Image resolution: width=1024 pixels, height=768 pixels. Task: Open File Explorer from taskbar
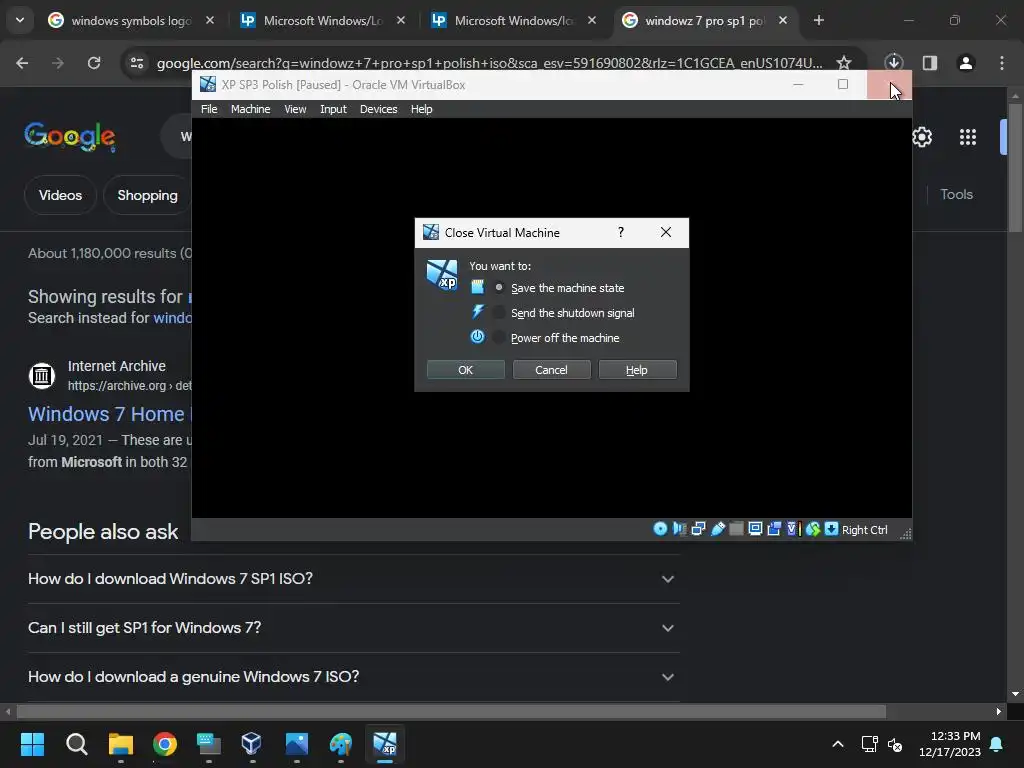pyautogui.click(x=121, y=744)
